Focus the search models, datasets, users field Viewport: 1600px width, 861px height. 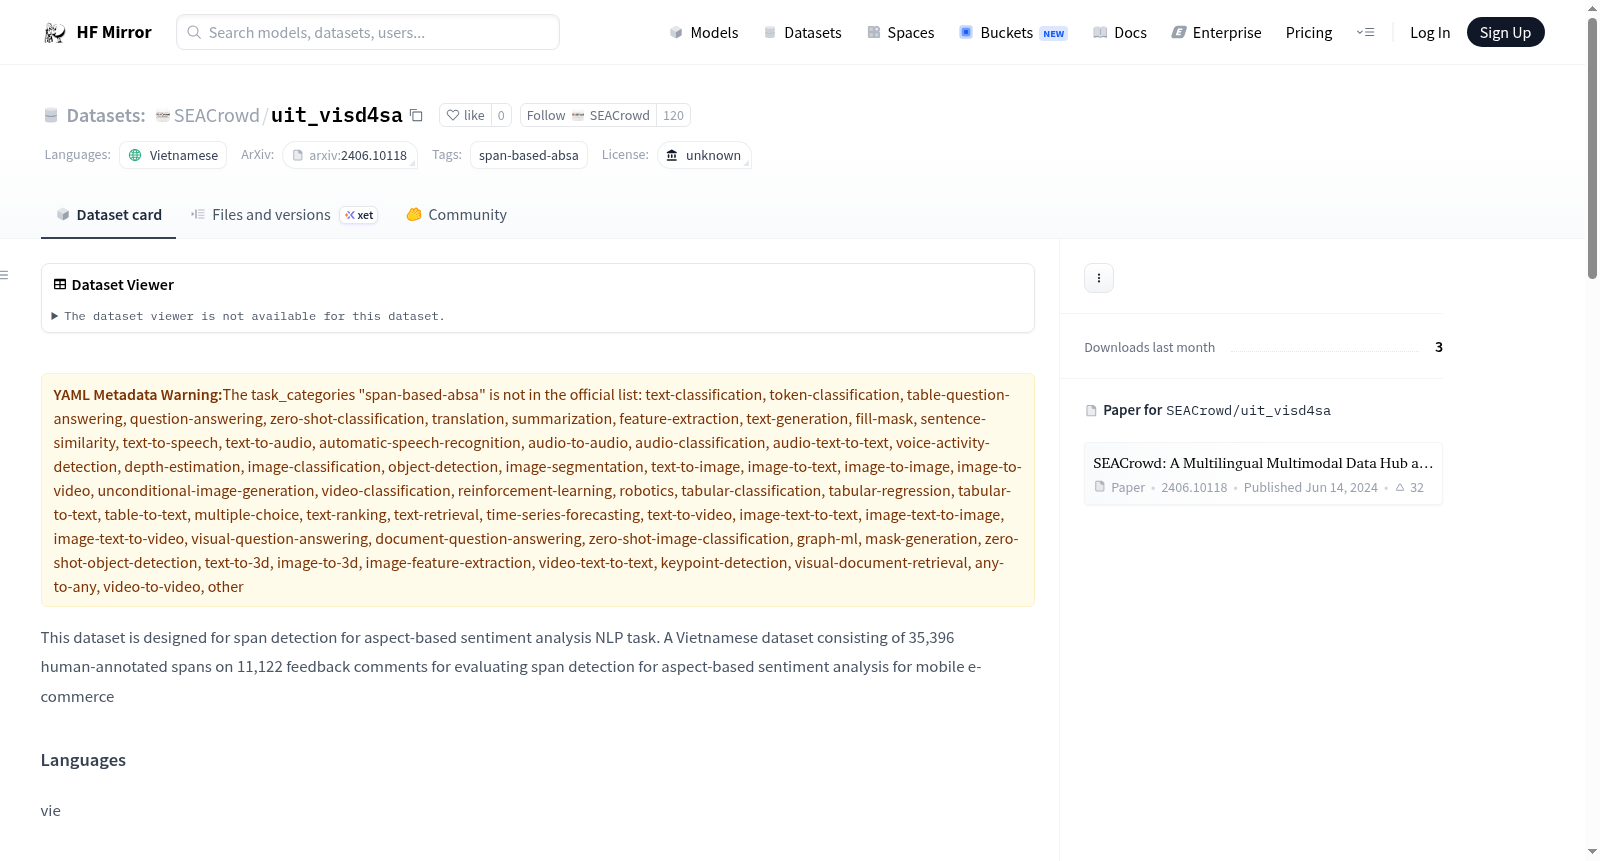tap(368, 33)
